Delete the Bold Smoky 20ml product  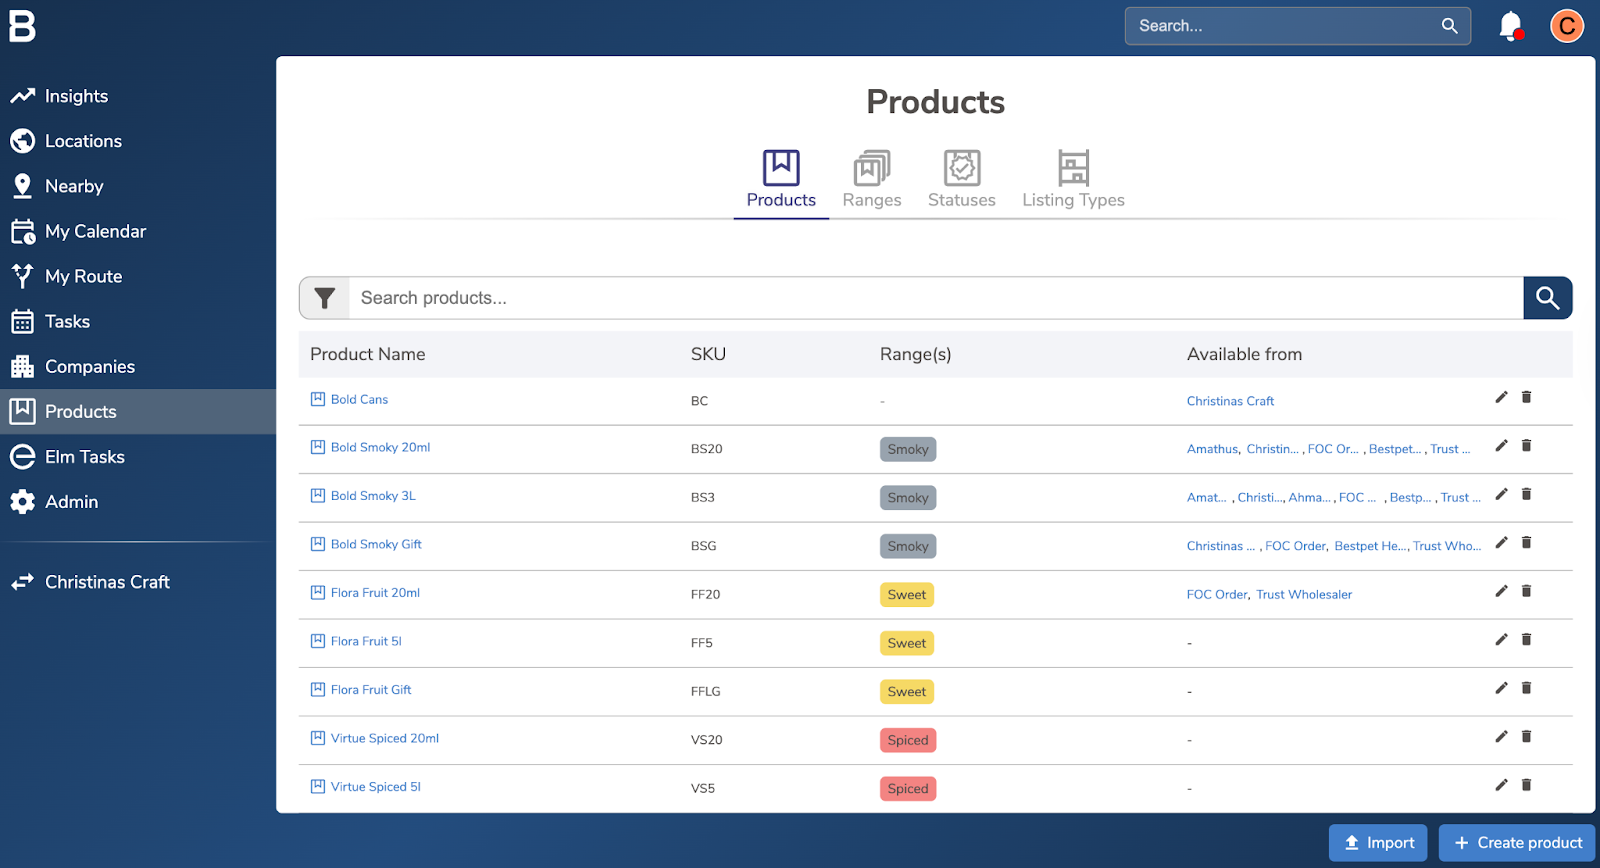pos(1526,446)
